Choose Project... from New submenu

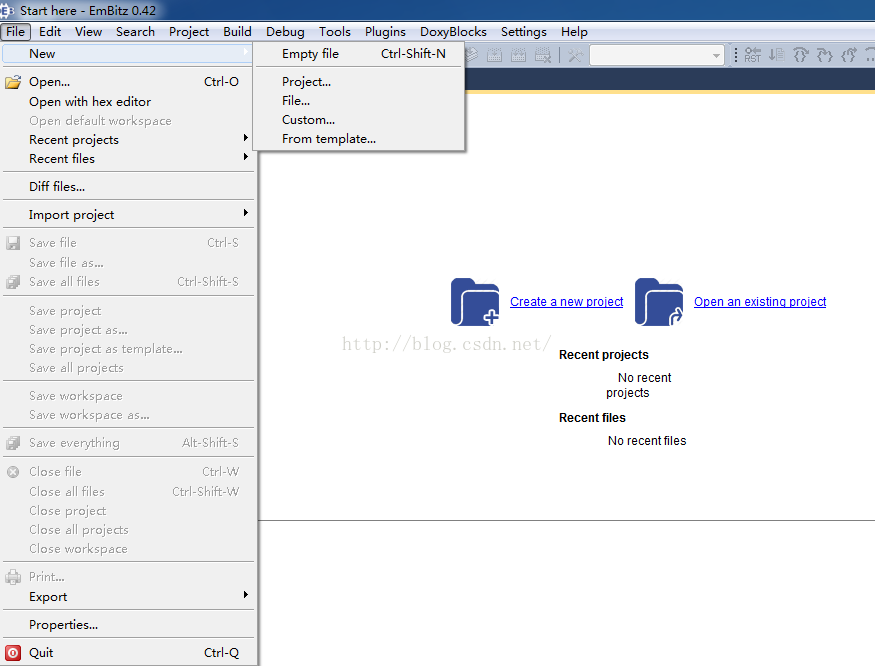coord(359,82)
